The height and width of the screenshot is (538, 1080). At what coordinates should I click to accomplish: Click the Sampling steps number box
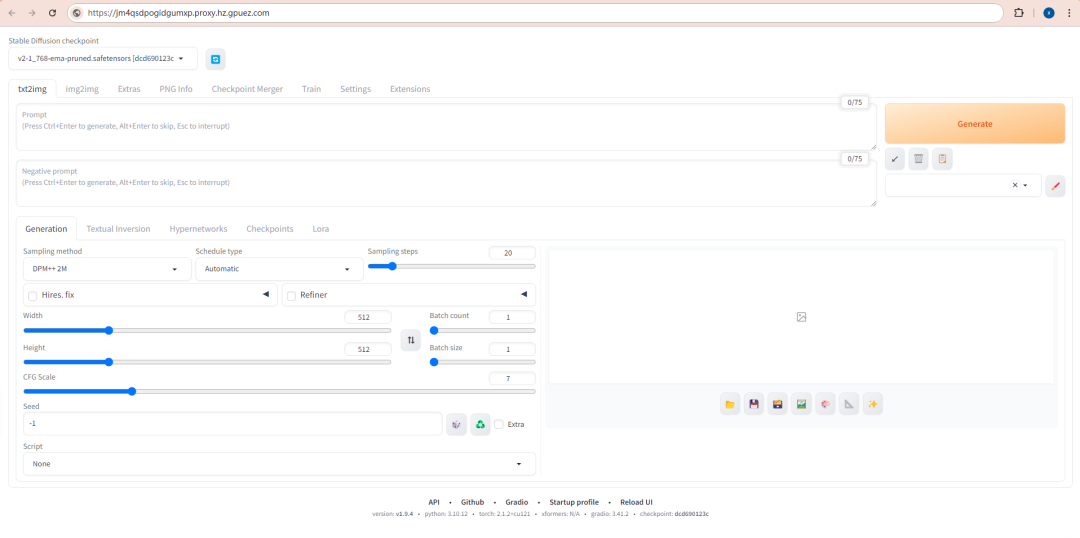click(x=512, y=253)
